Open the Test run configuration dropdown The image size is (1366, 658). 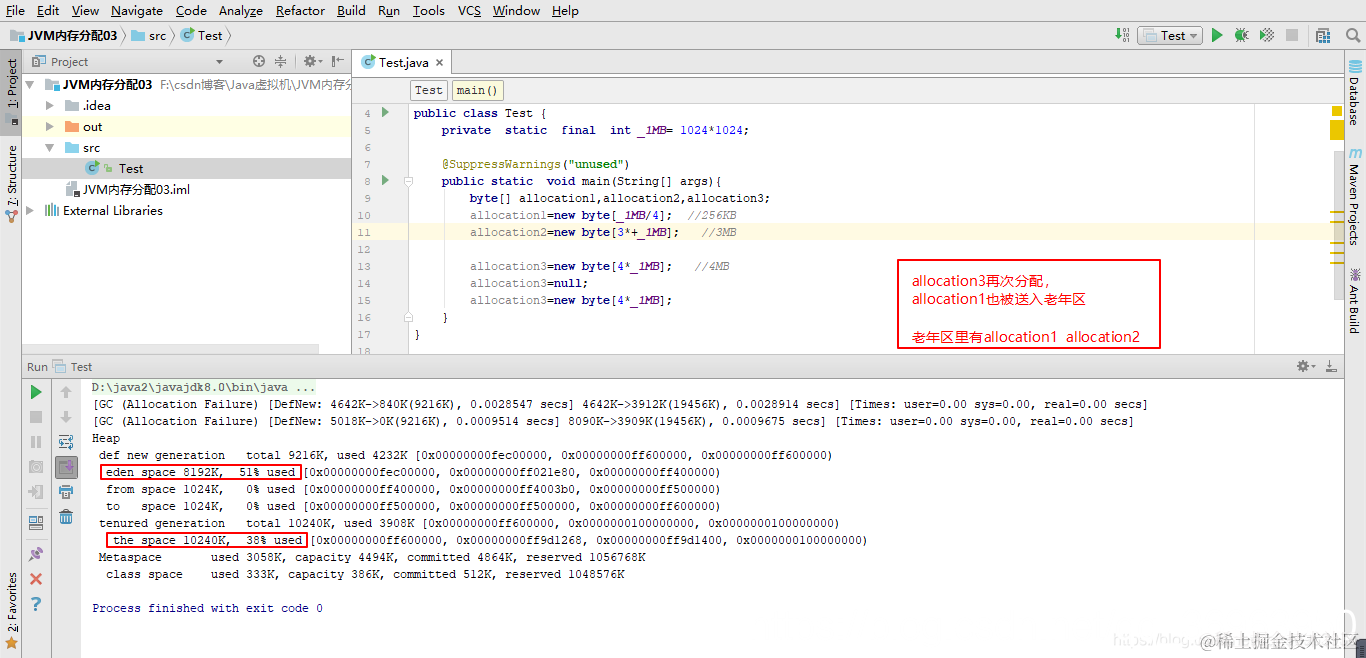pyautogui.click(x=1169, y=35)
